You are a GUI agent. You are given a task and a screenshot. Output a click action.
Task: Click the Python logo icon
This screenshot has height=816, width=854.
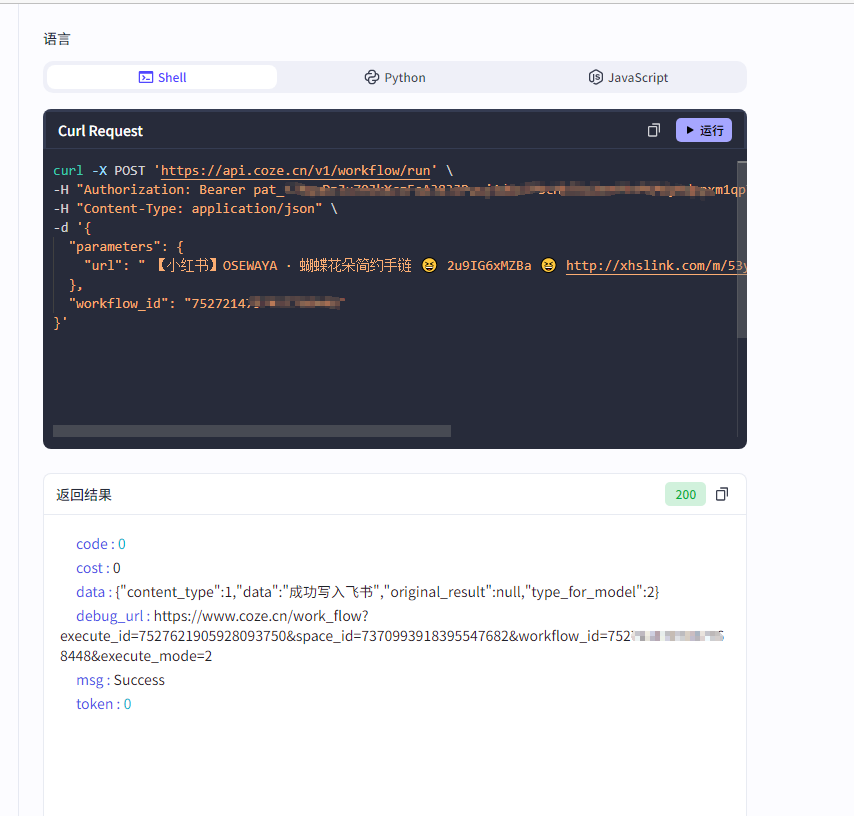click(372, 77)
